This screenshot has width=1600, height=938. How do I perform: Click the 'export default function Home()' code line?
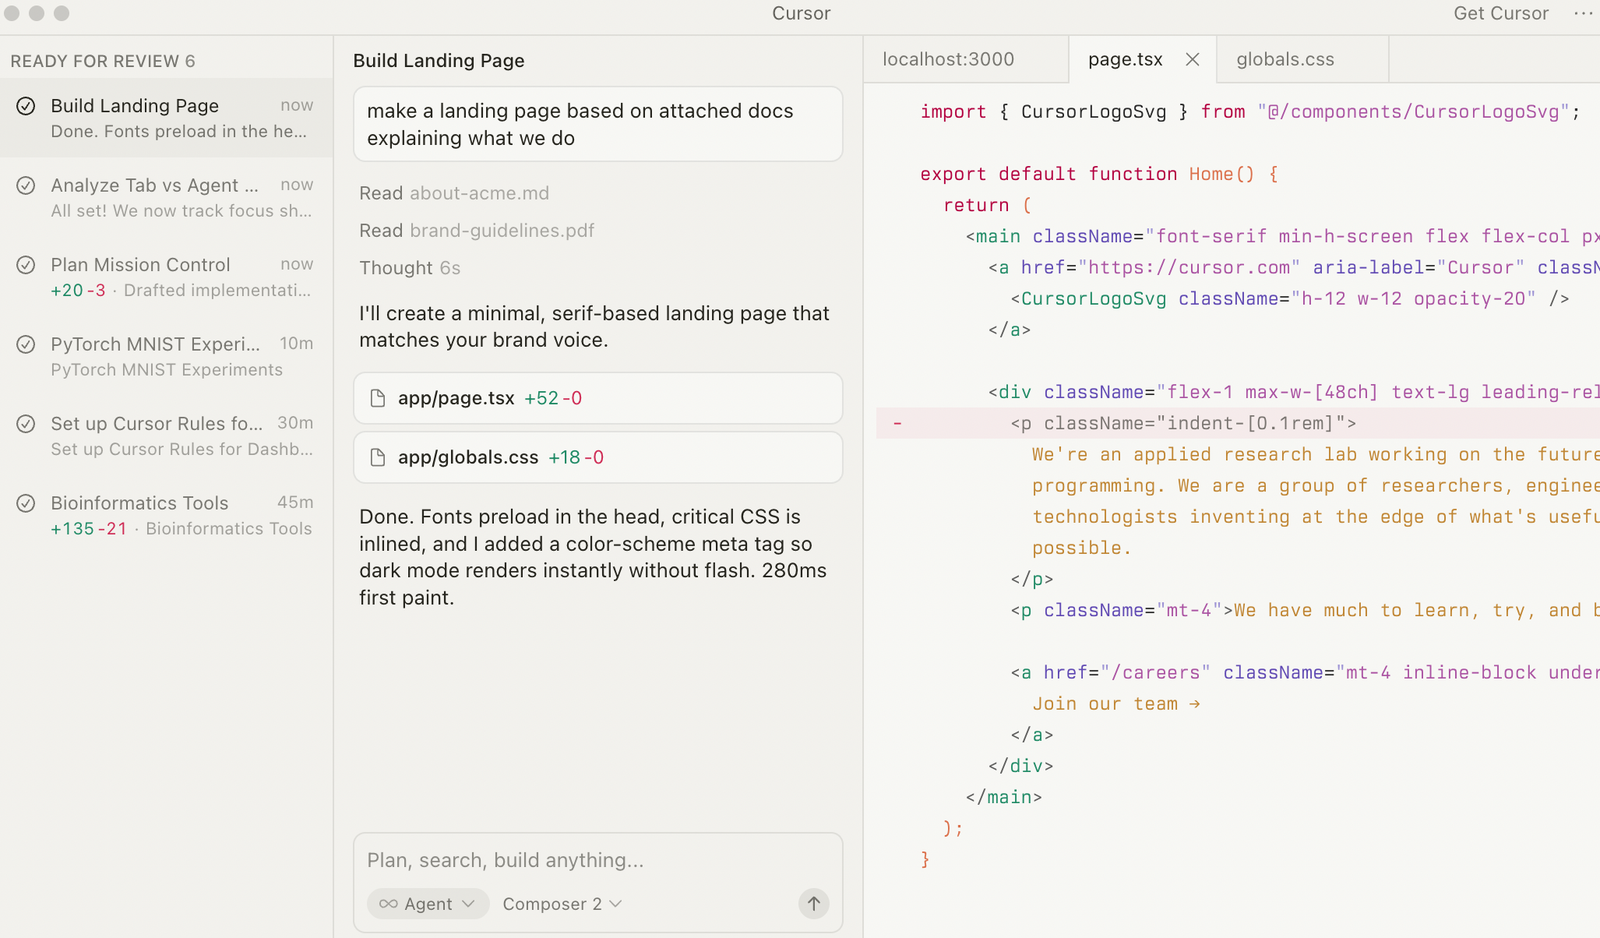point(1099,174)
